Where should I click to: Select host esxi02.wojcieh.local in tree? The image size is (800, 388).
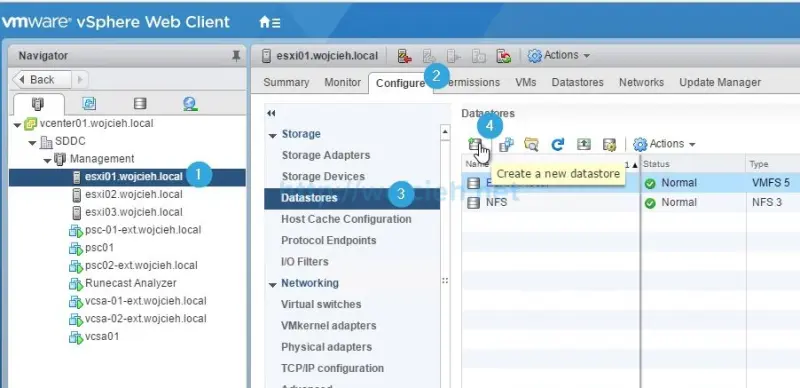(x=134, y=195)
